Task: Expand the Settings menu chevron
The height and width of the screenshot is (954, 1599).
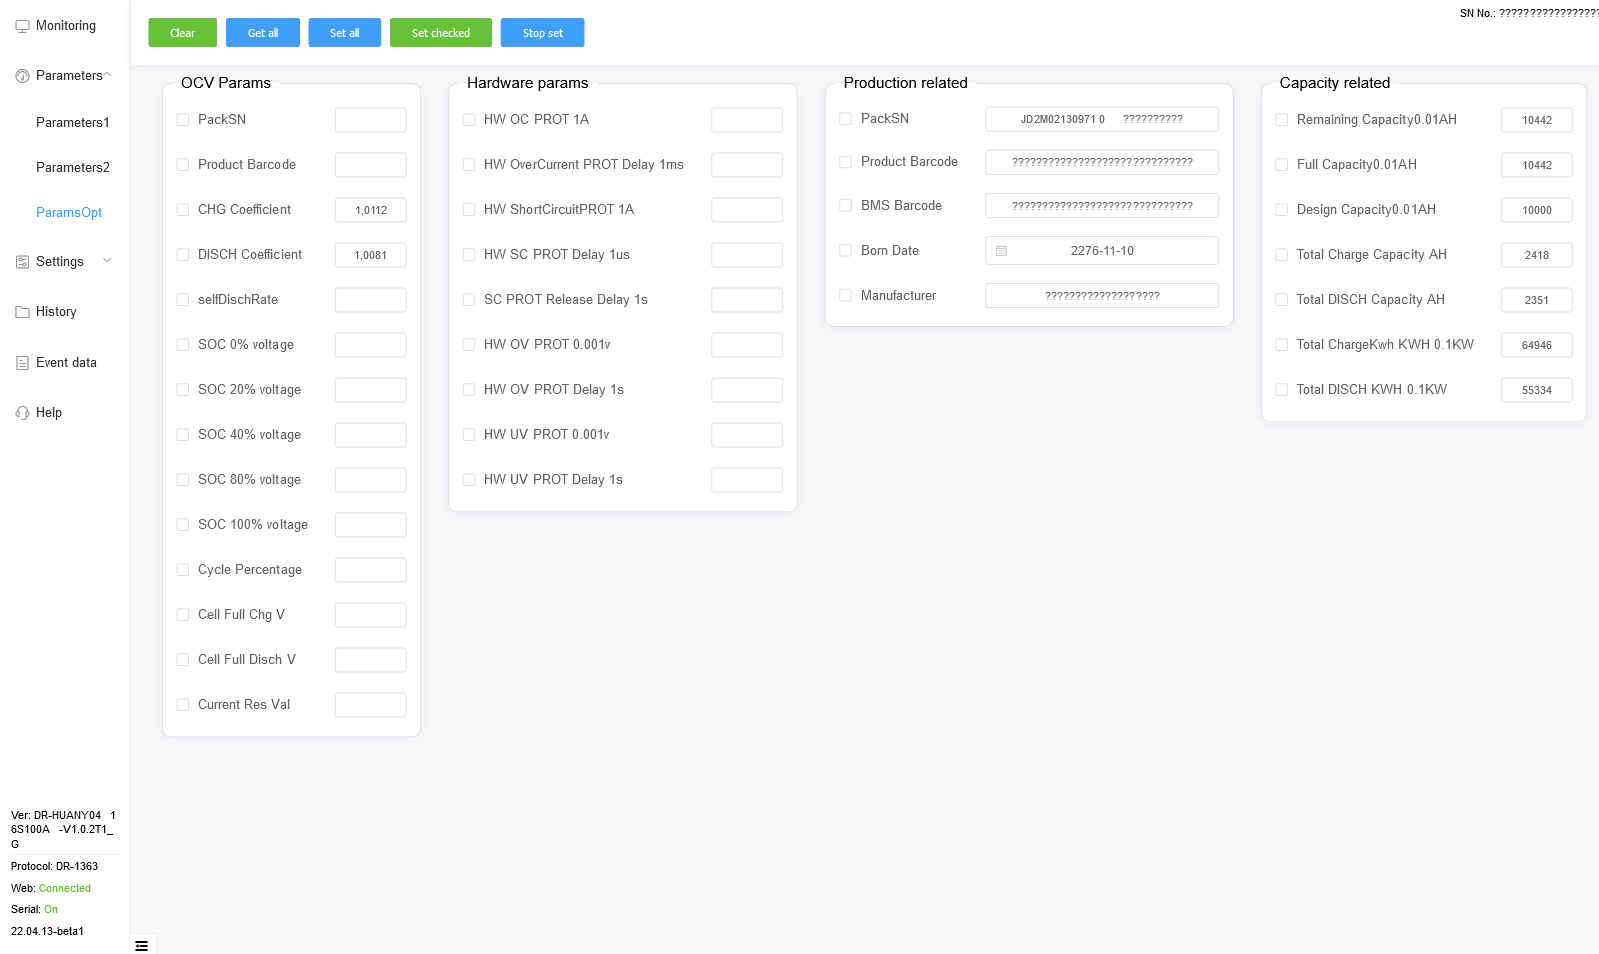Action: pos(107,261)
